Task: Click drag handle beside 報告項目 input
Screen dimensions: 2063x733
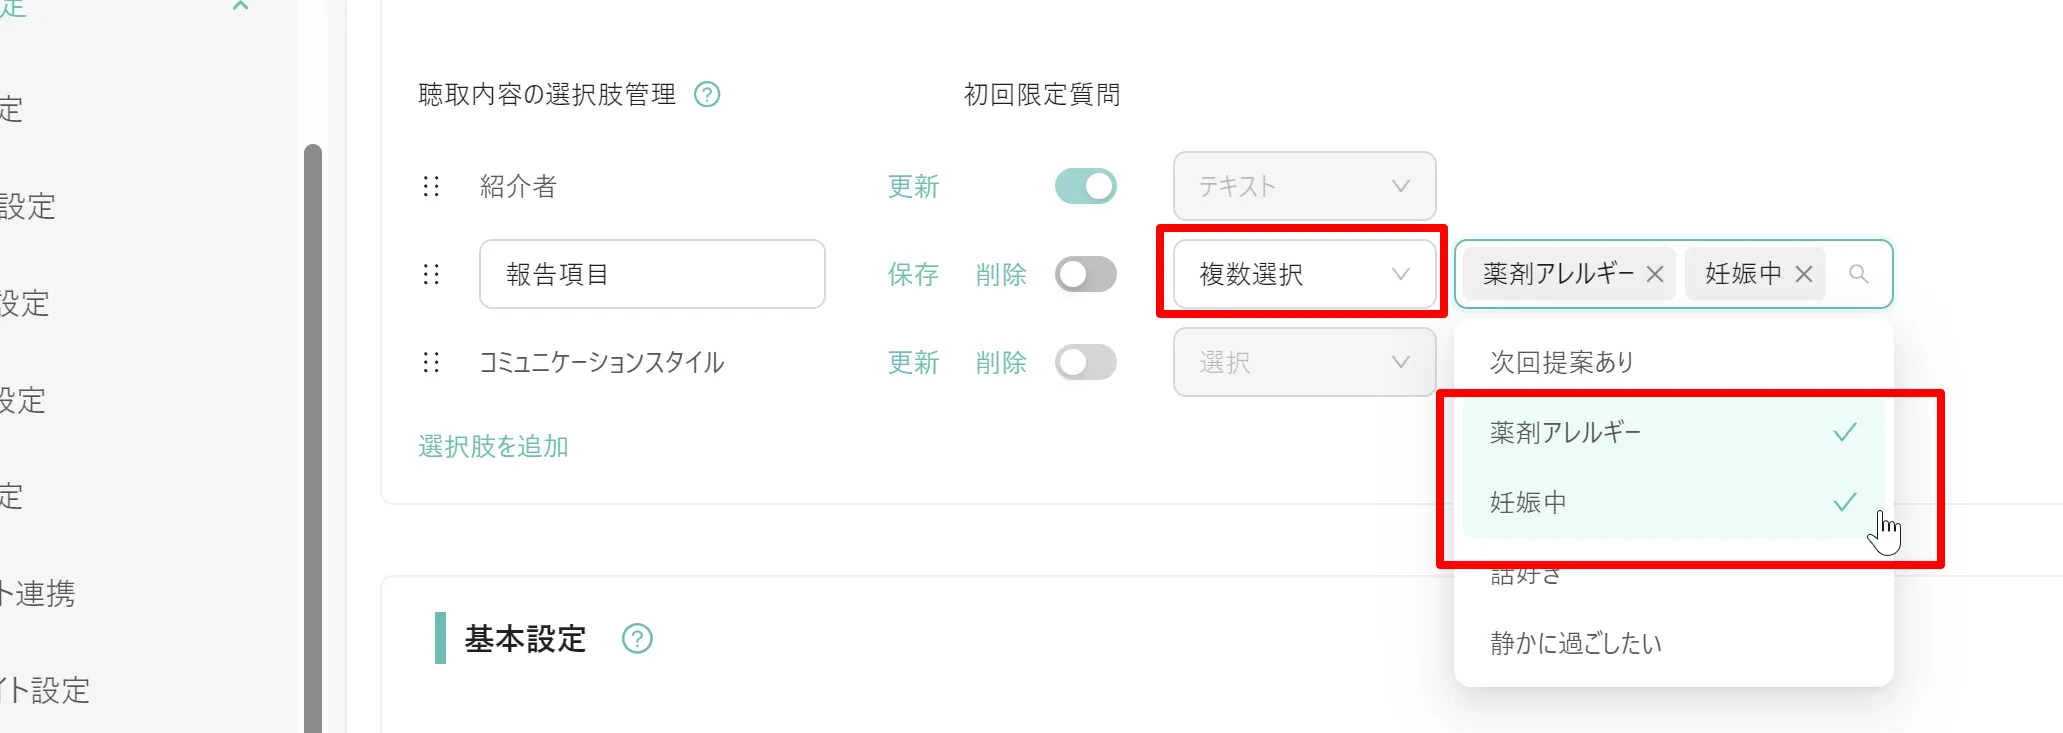Action: point(431,274)
